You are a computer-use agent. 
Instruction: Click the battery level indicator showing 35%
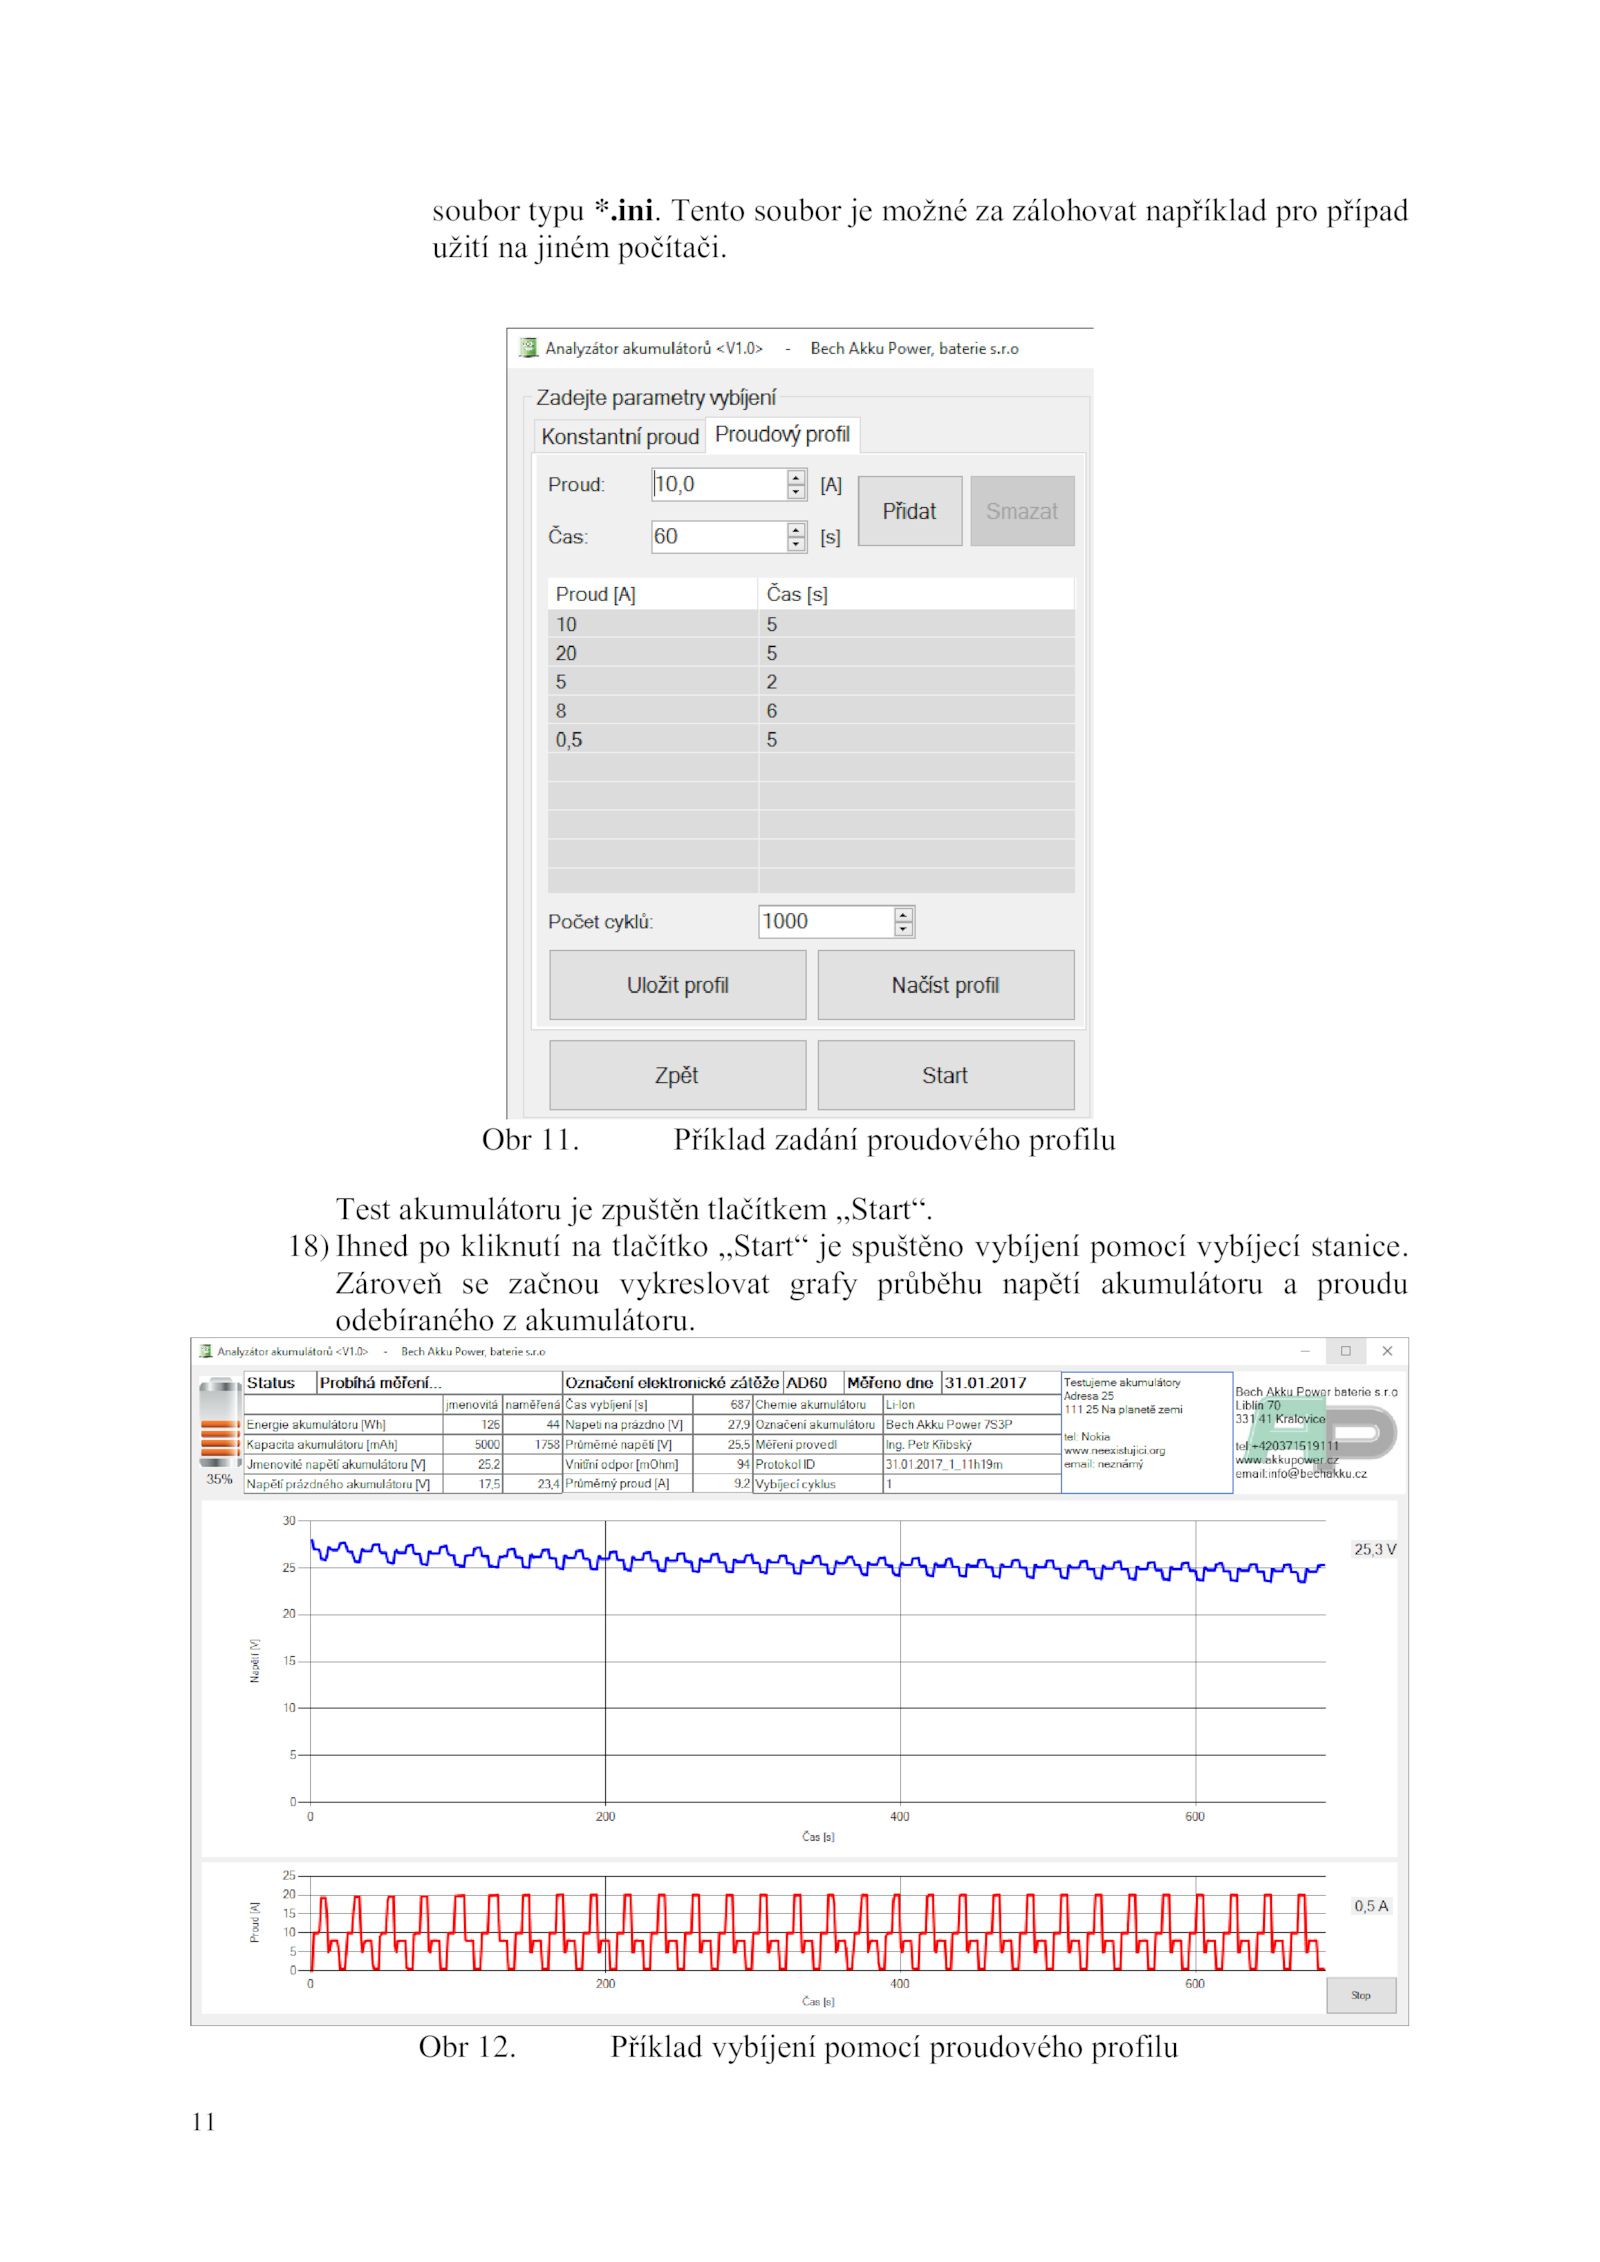219,1431
